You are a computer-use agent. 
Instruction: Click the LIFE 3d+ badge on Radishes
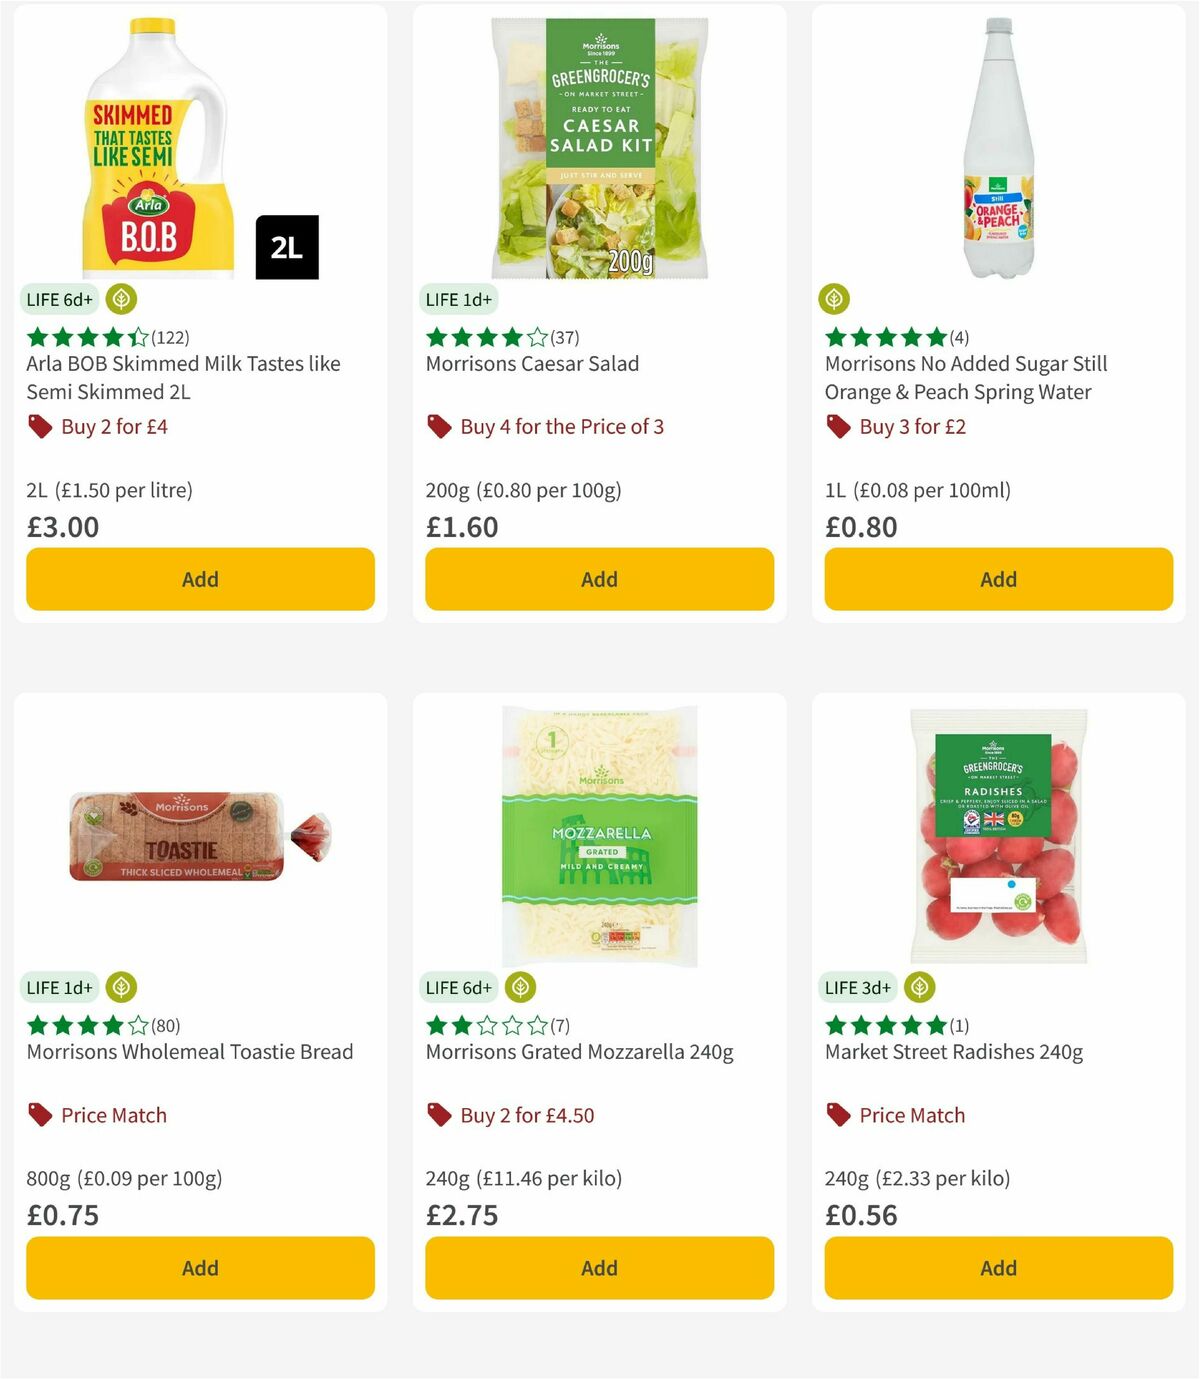coord(857,987)
